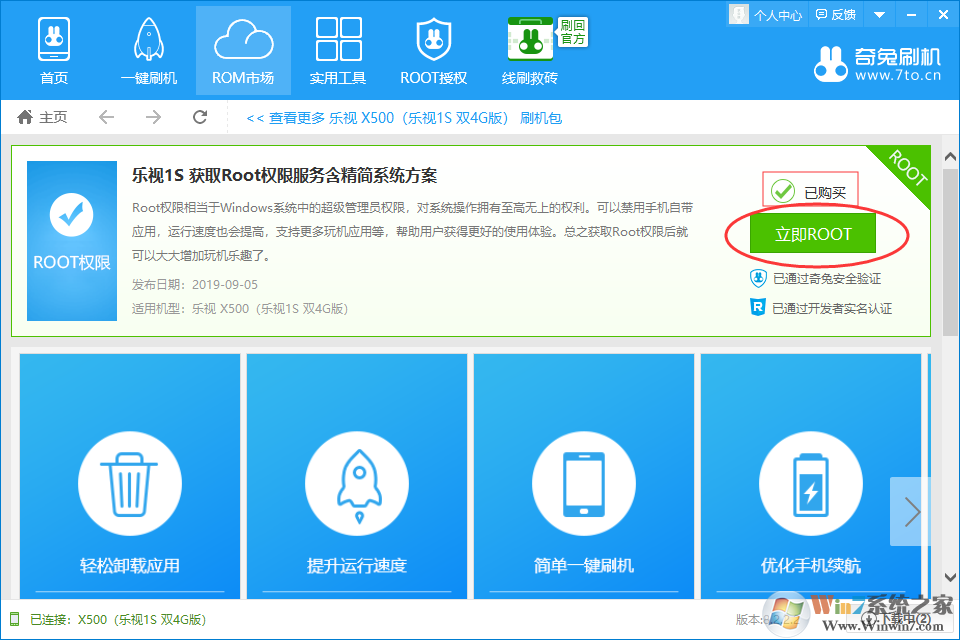Click the ROOT权限 package thumbnail
Viewport: 960px width, 640px height.
tap(72, 241)
